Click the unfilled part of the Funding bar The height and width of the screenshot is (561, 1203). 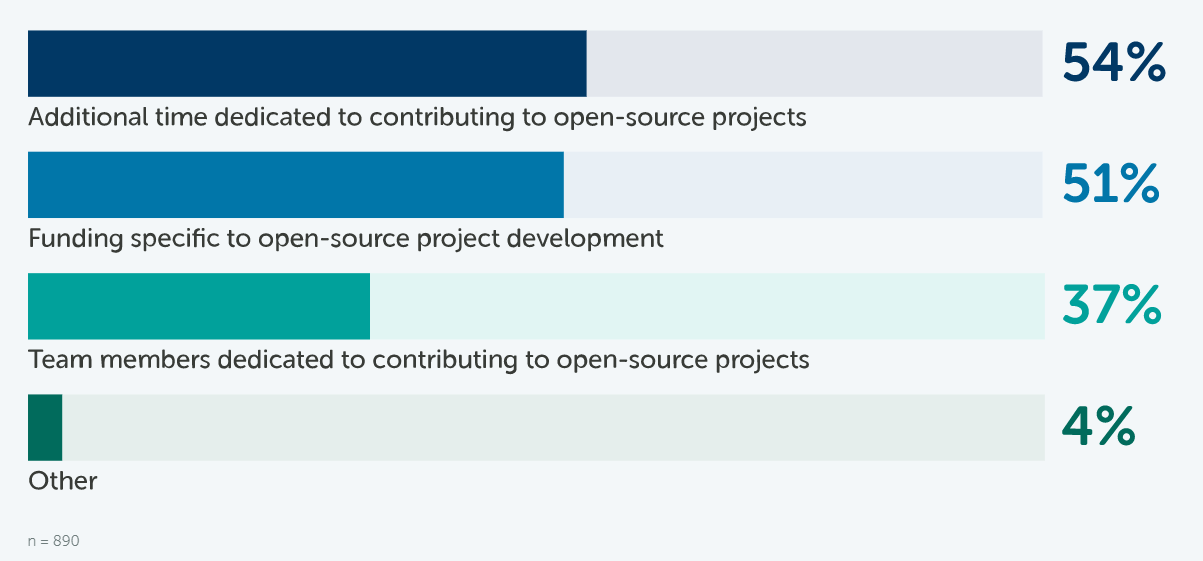point(802,185)
